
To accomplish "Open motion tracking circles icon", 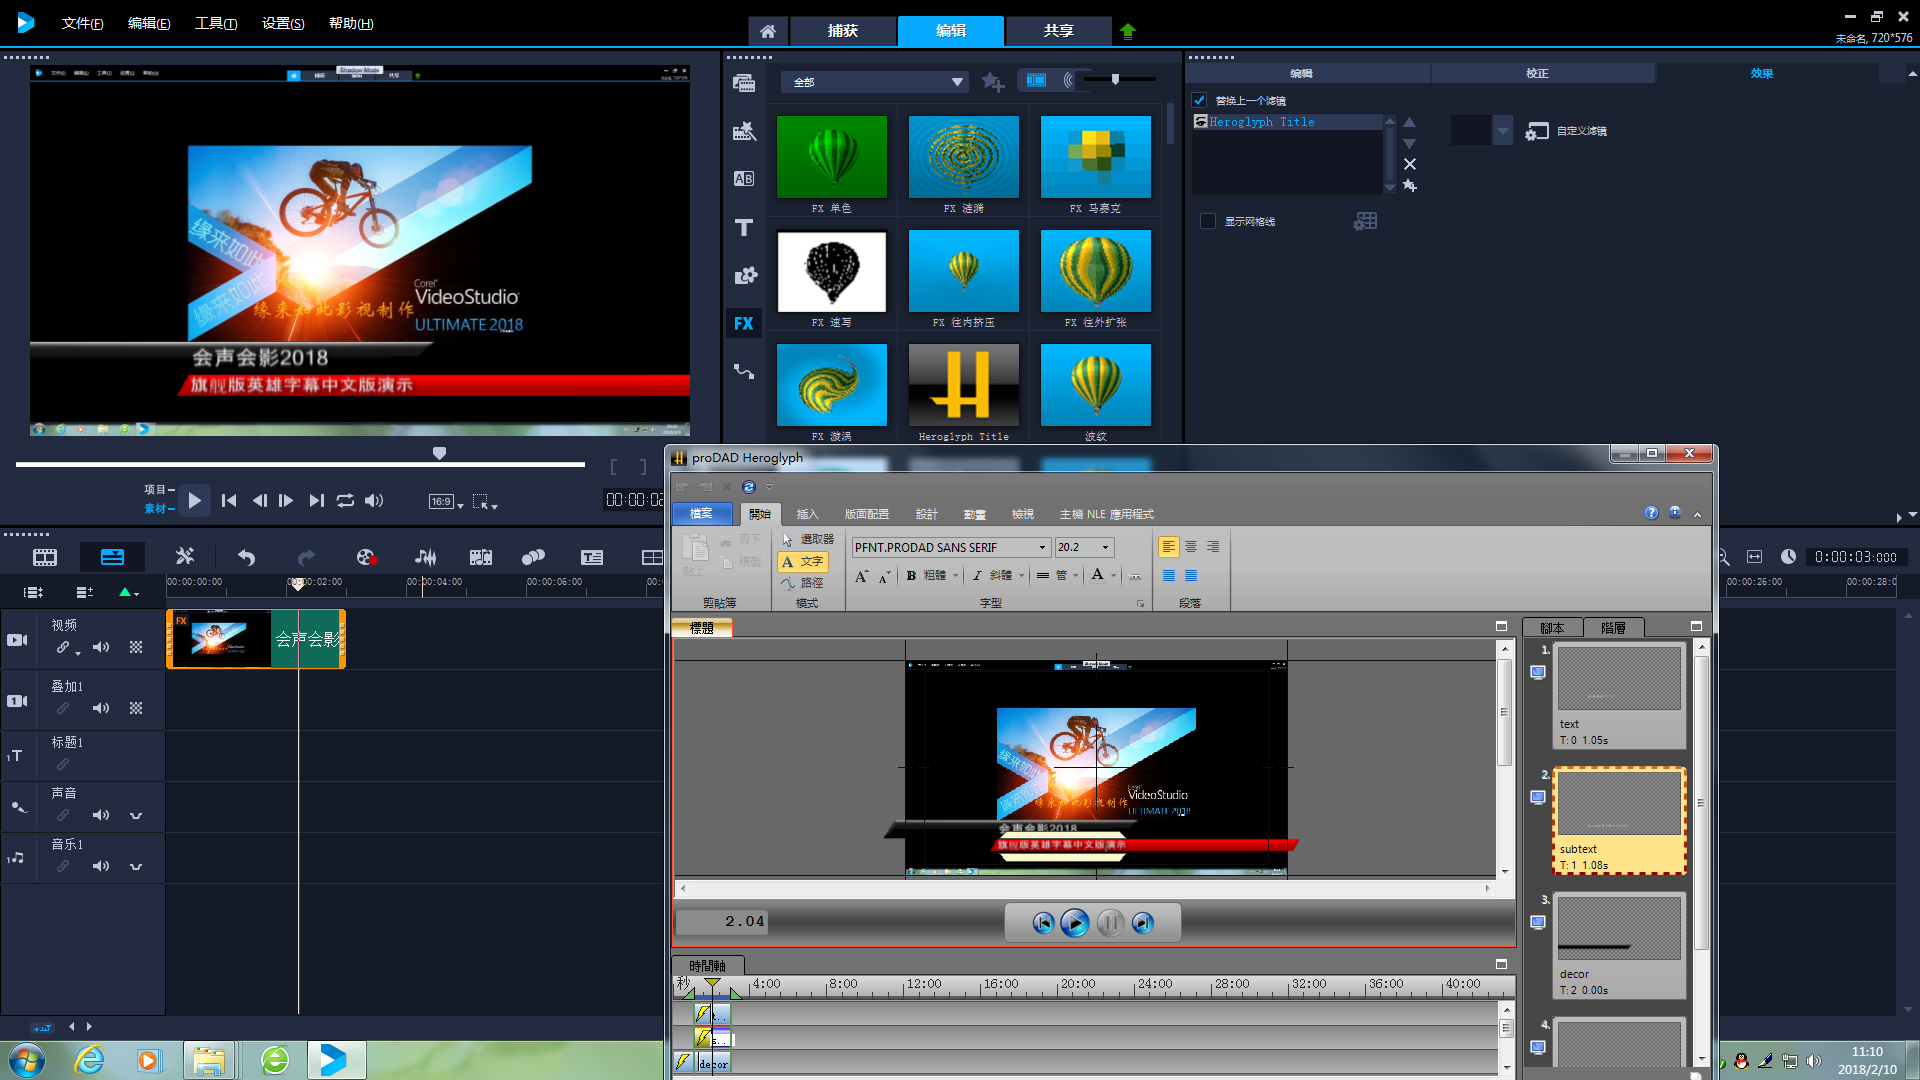I will [x=533, y=557].
